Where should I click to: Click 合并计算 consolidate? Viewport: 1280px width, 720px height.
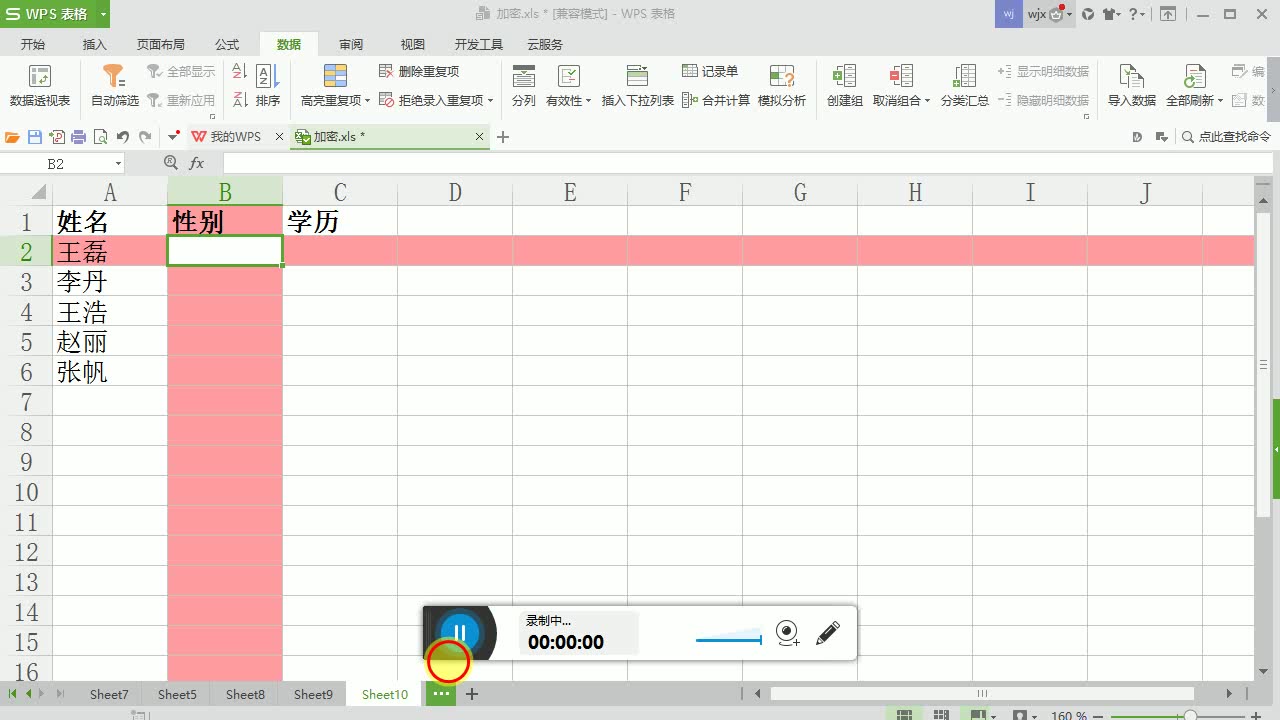[716, 100]
